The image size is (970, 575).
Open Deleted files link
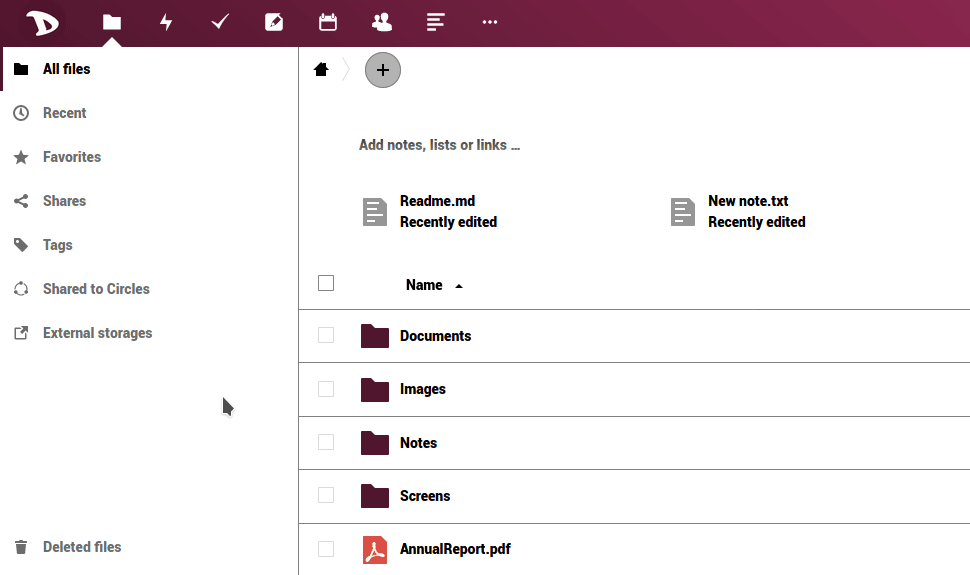[81, 547]
